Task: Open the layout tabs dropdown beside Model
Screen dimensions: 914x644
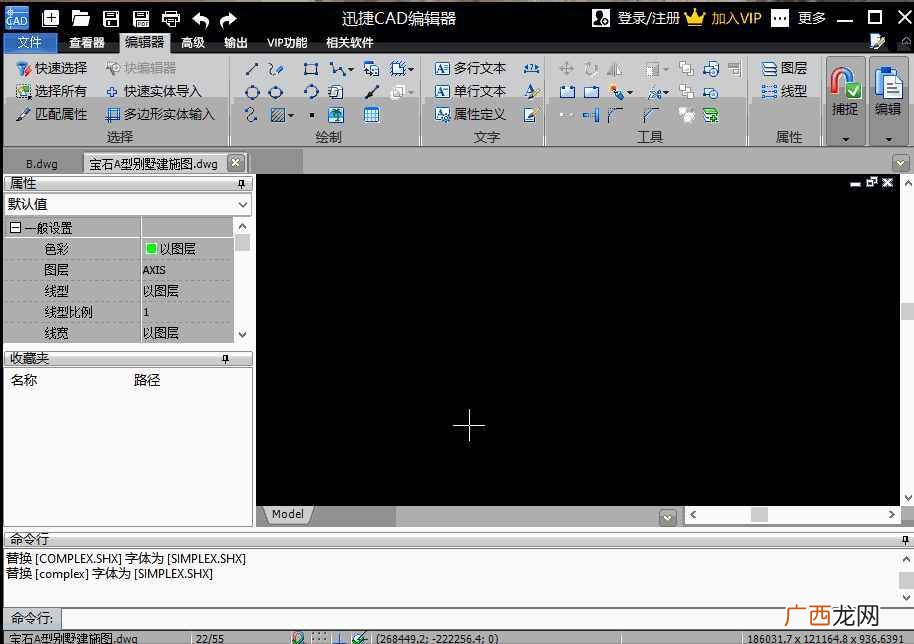Action: click(x=667, y=517)
